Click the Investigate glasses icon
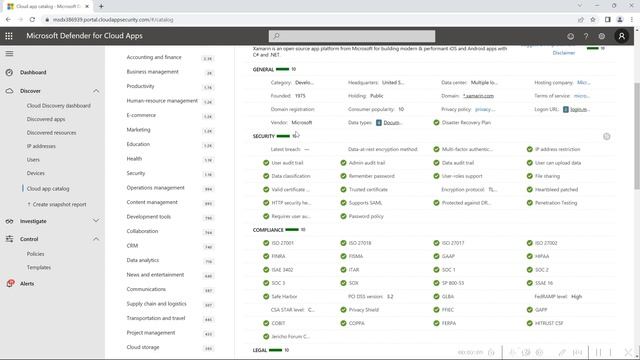640x360 pixels. click(x=9, y=221)
